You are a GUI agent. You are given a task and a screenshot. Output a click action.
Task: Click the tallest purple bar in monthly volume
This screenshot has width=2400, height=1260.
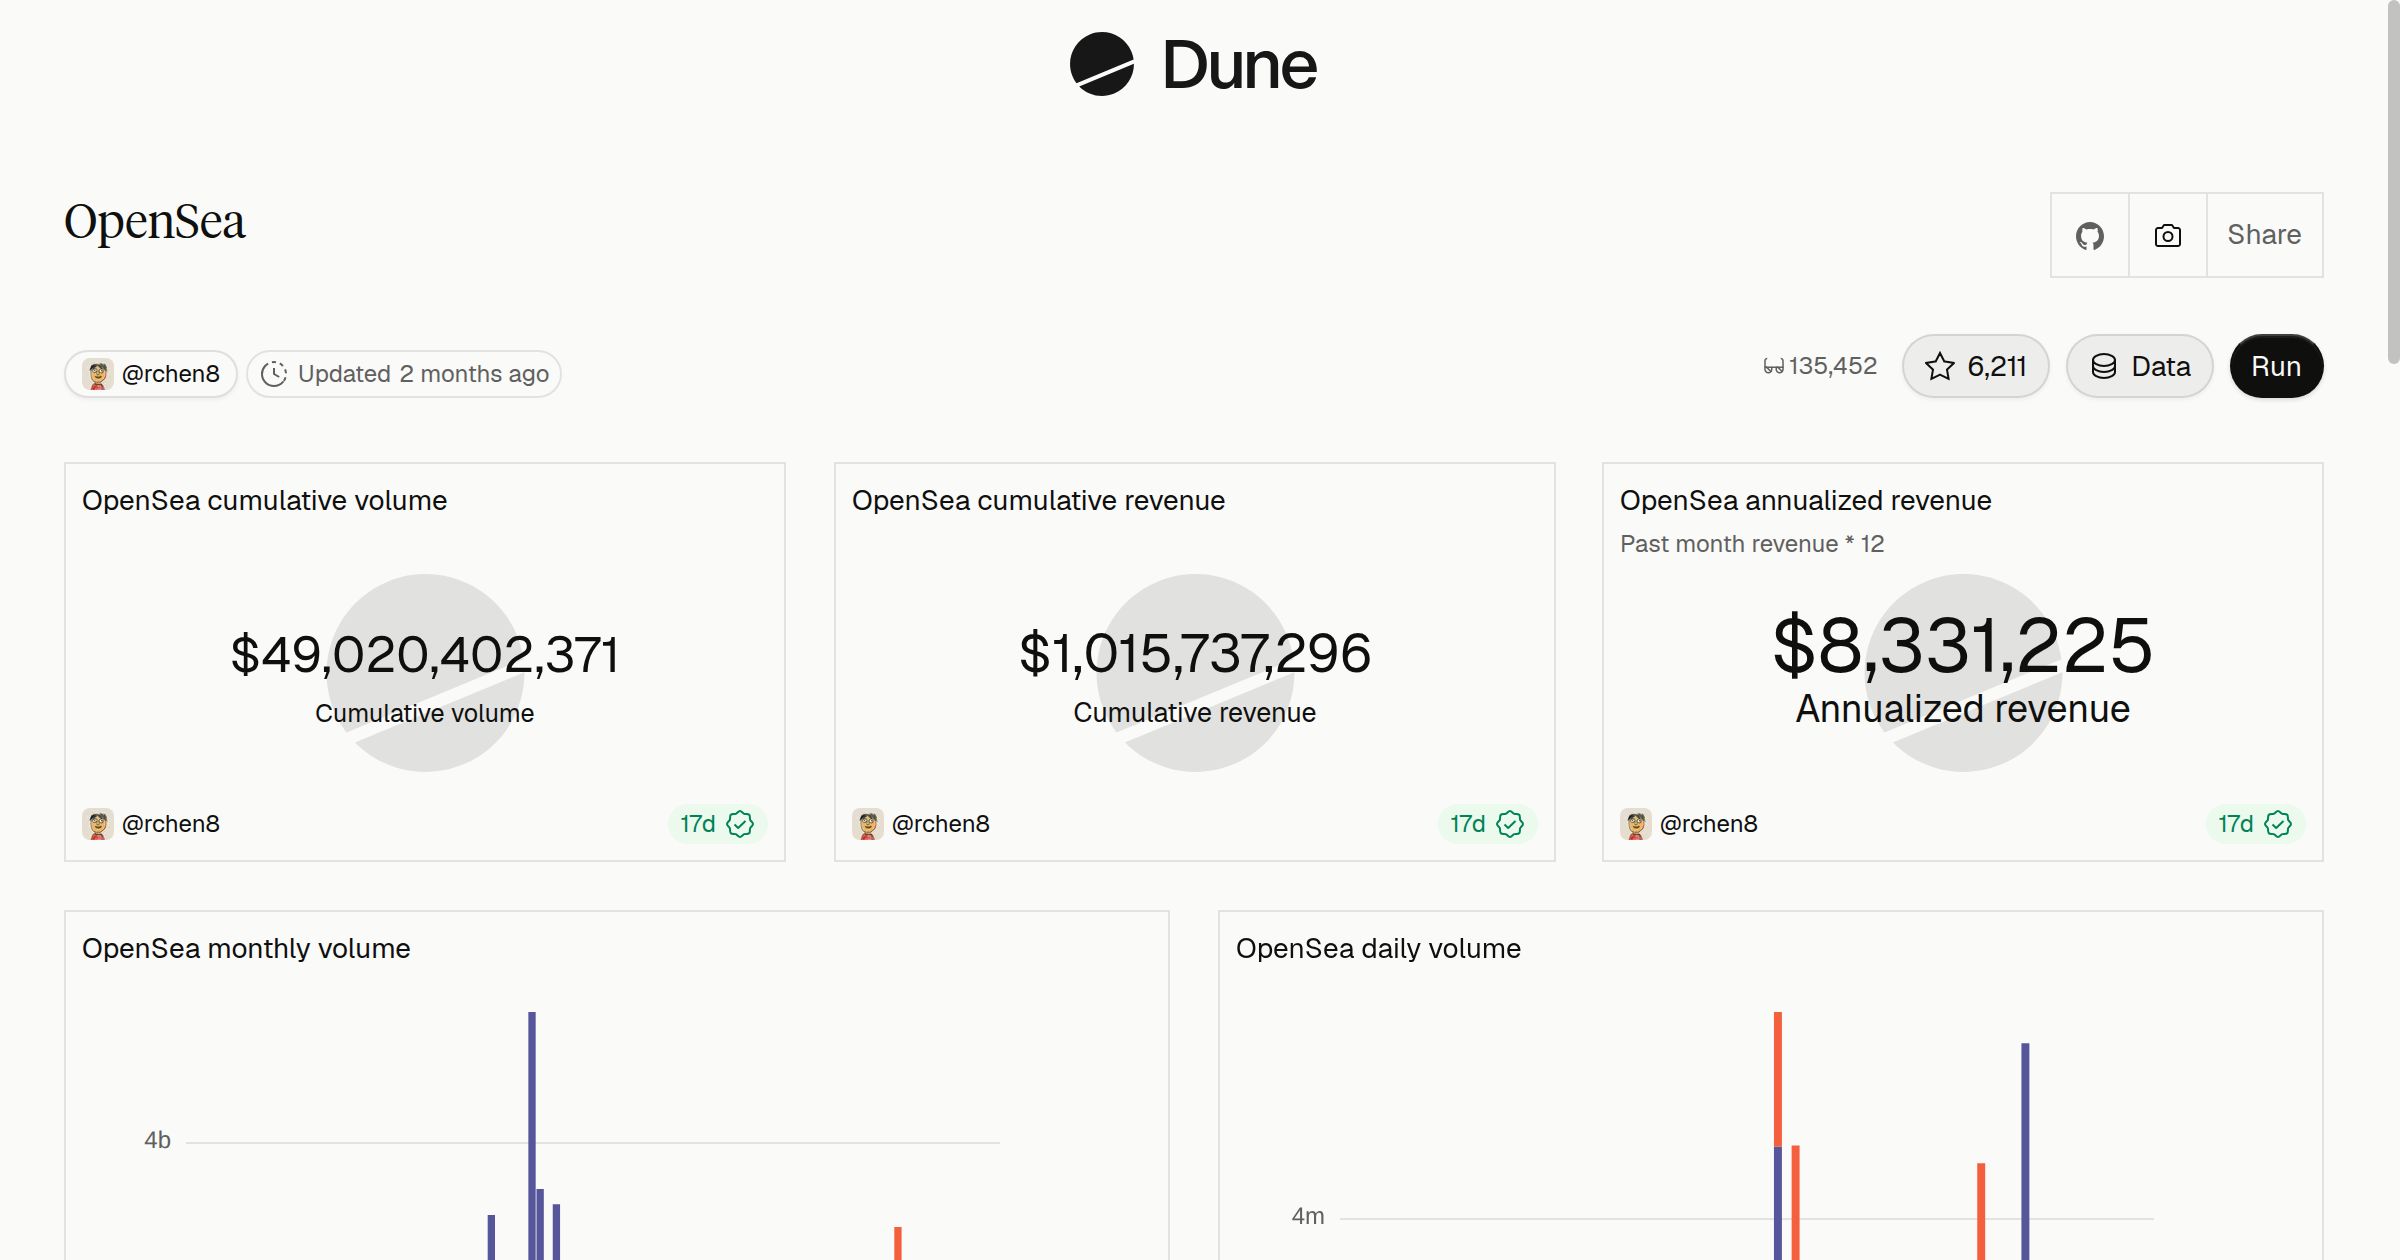(532, 1135)
